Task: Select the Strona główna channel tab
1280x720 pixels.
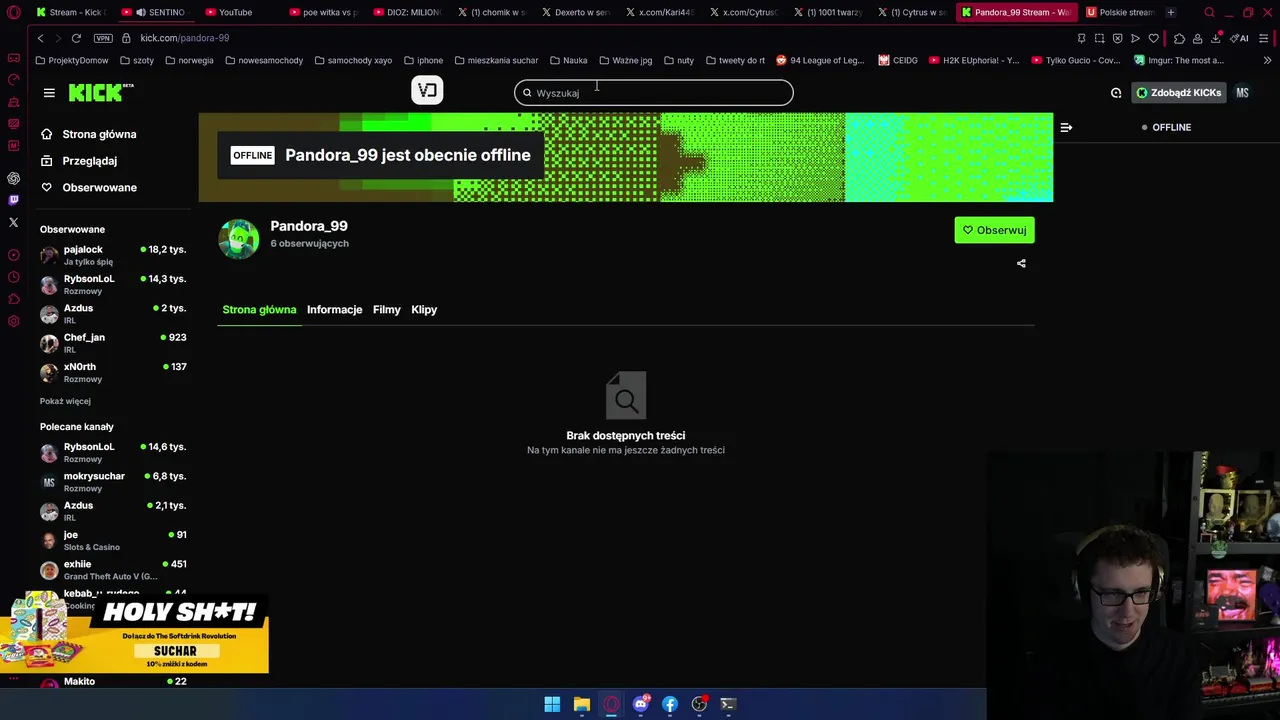Action: (x=259, y=309)
